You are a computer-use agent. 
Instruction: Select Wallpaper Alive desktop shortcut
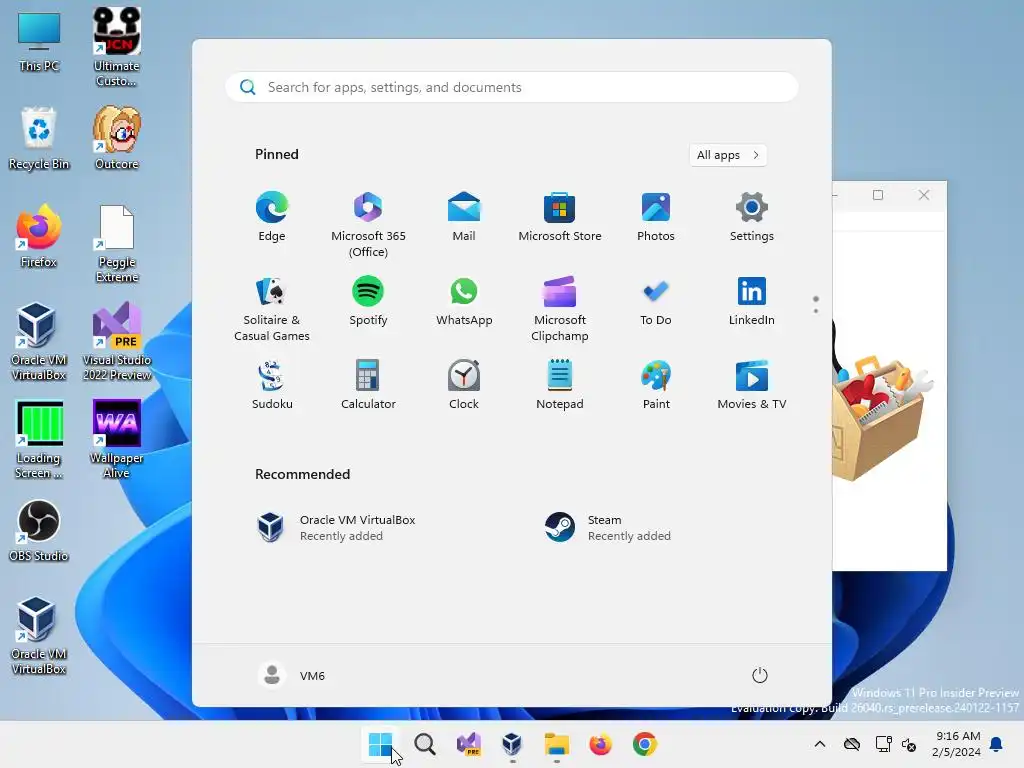coord(117,440)
